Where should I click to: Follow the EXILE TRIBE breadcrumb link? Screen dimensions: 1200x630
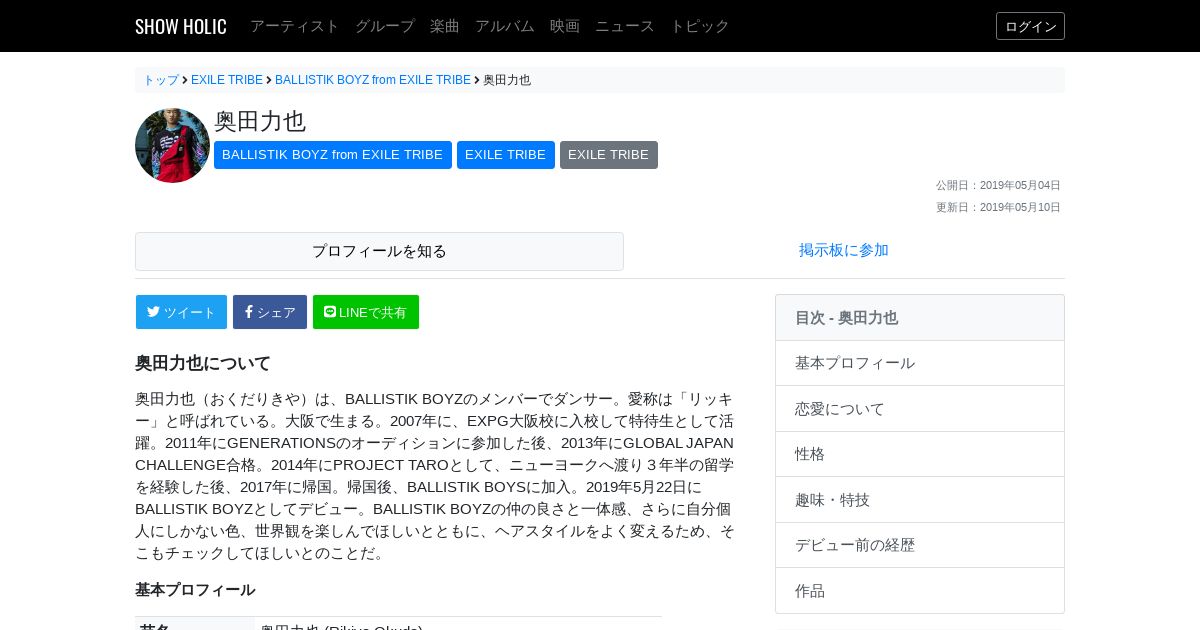pyautogui.click(x=227, y=80)
